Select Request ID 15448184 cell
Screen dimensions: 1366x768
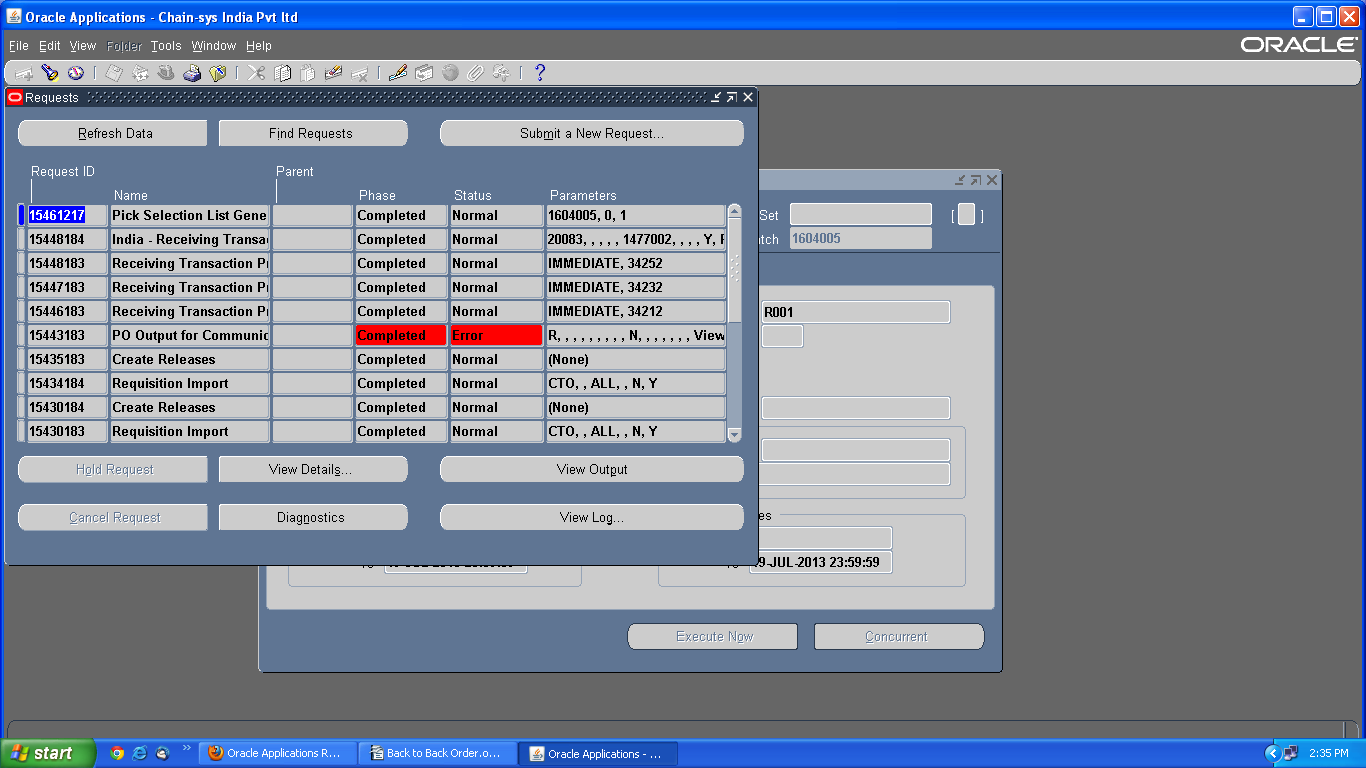click(x=67, y=239)
